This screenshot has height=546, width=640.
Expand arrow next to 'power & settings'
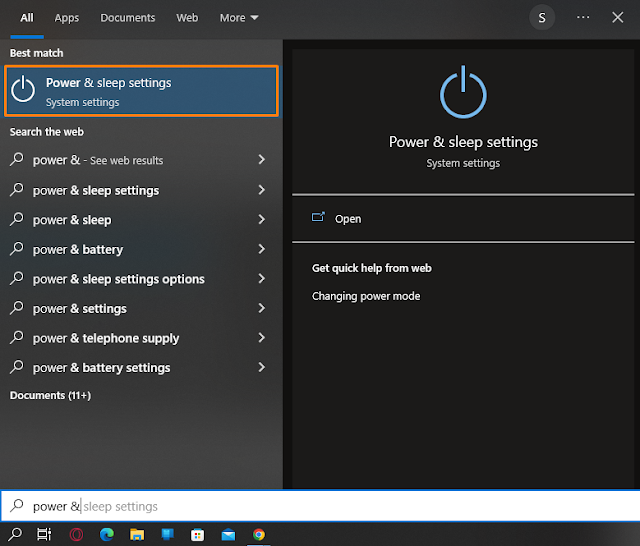tap(262, 308)
